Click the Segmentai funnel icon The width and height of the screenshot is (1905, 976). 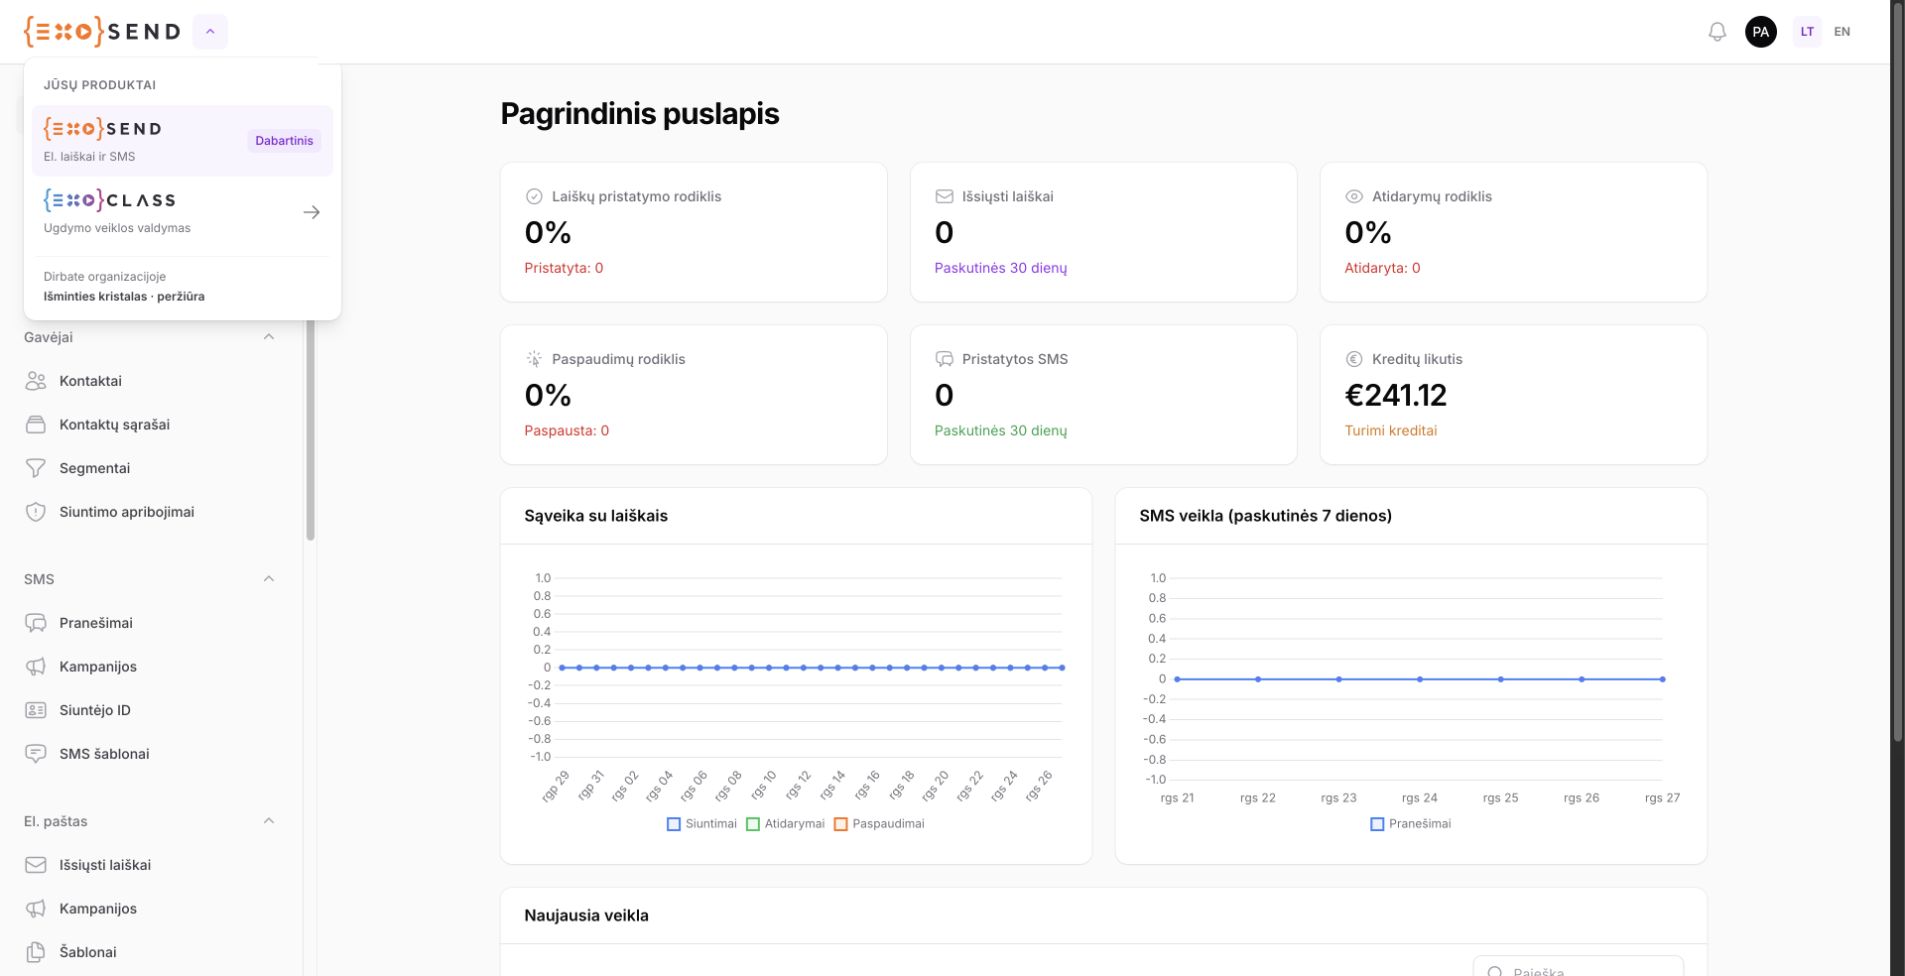[36, 468]
